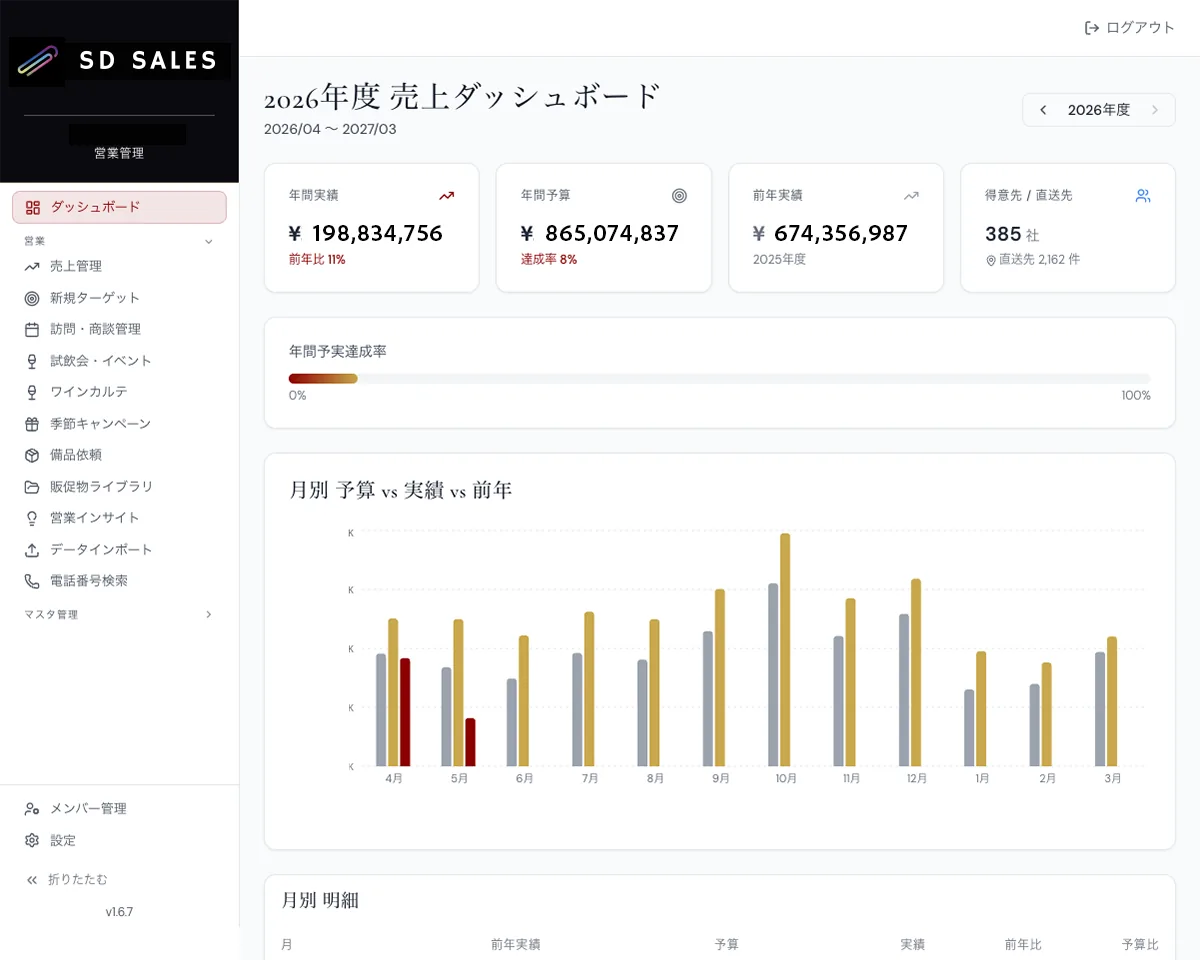
Task: Open the ダッシュボード sidebar item
Action: pos(119,207)
